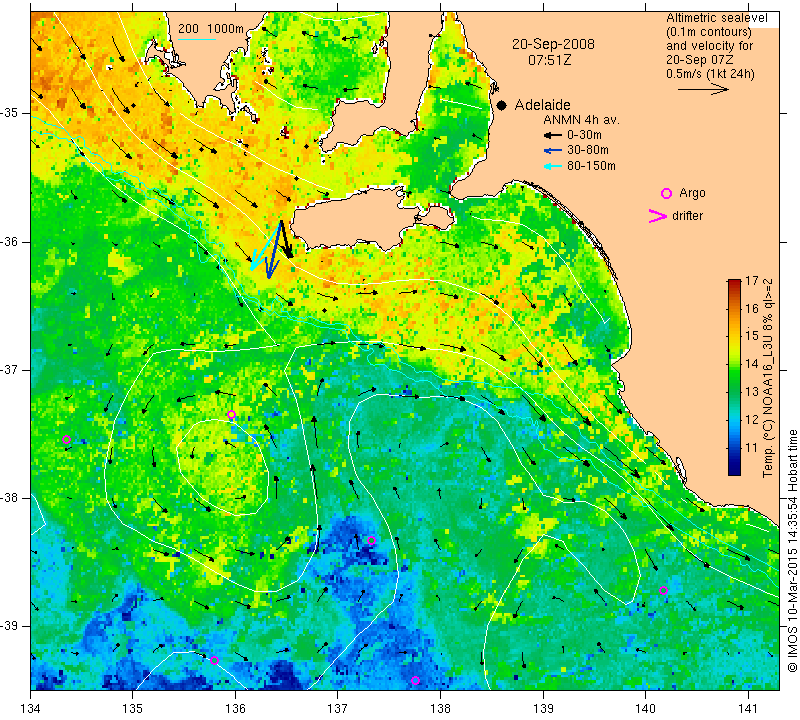
Task: Click the temperature color bar at 17
Action: click(734, 281)
